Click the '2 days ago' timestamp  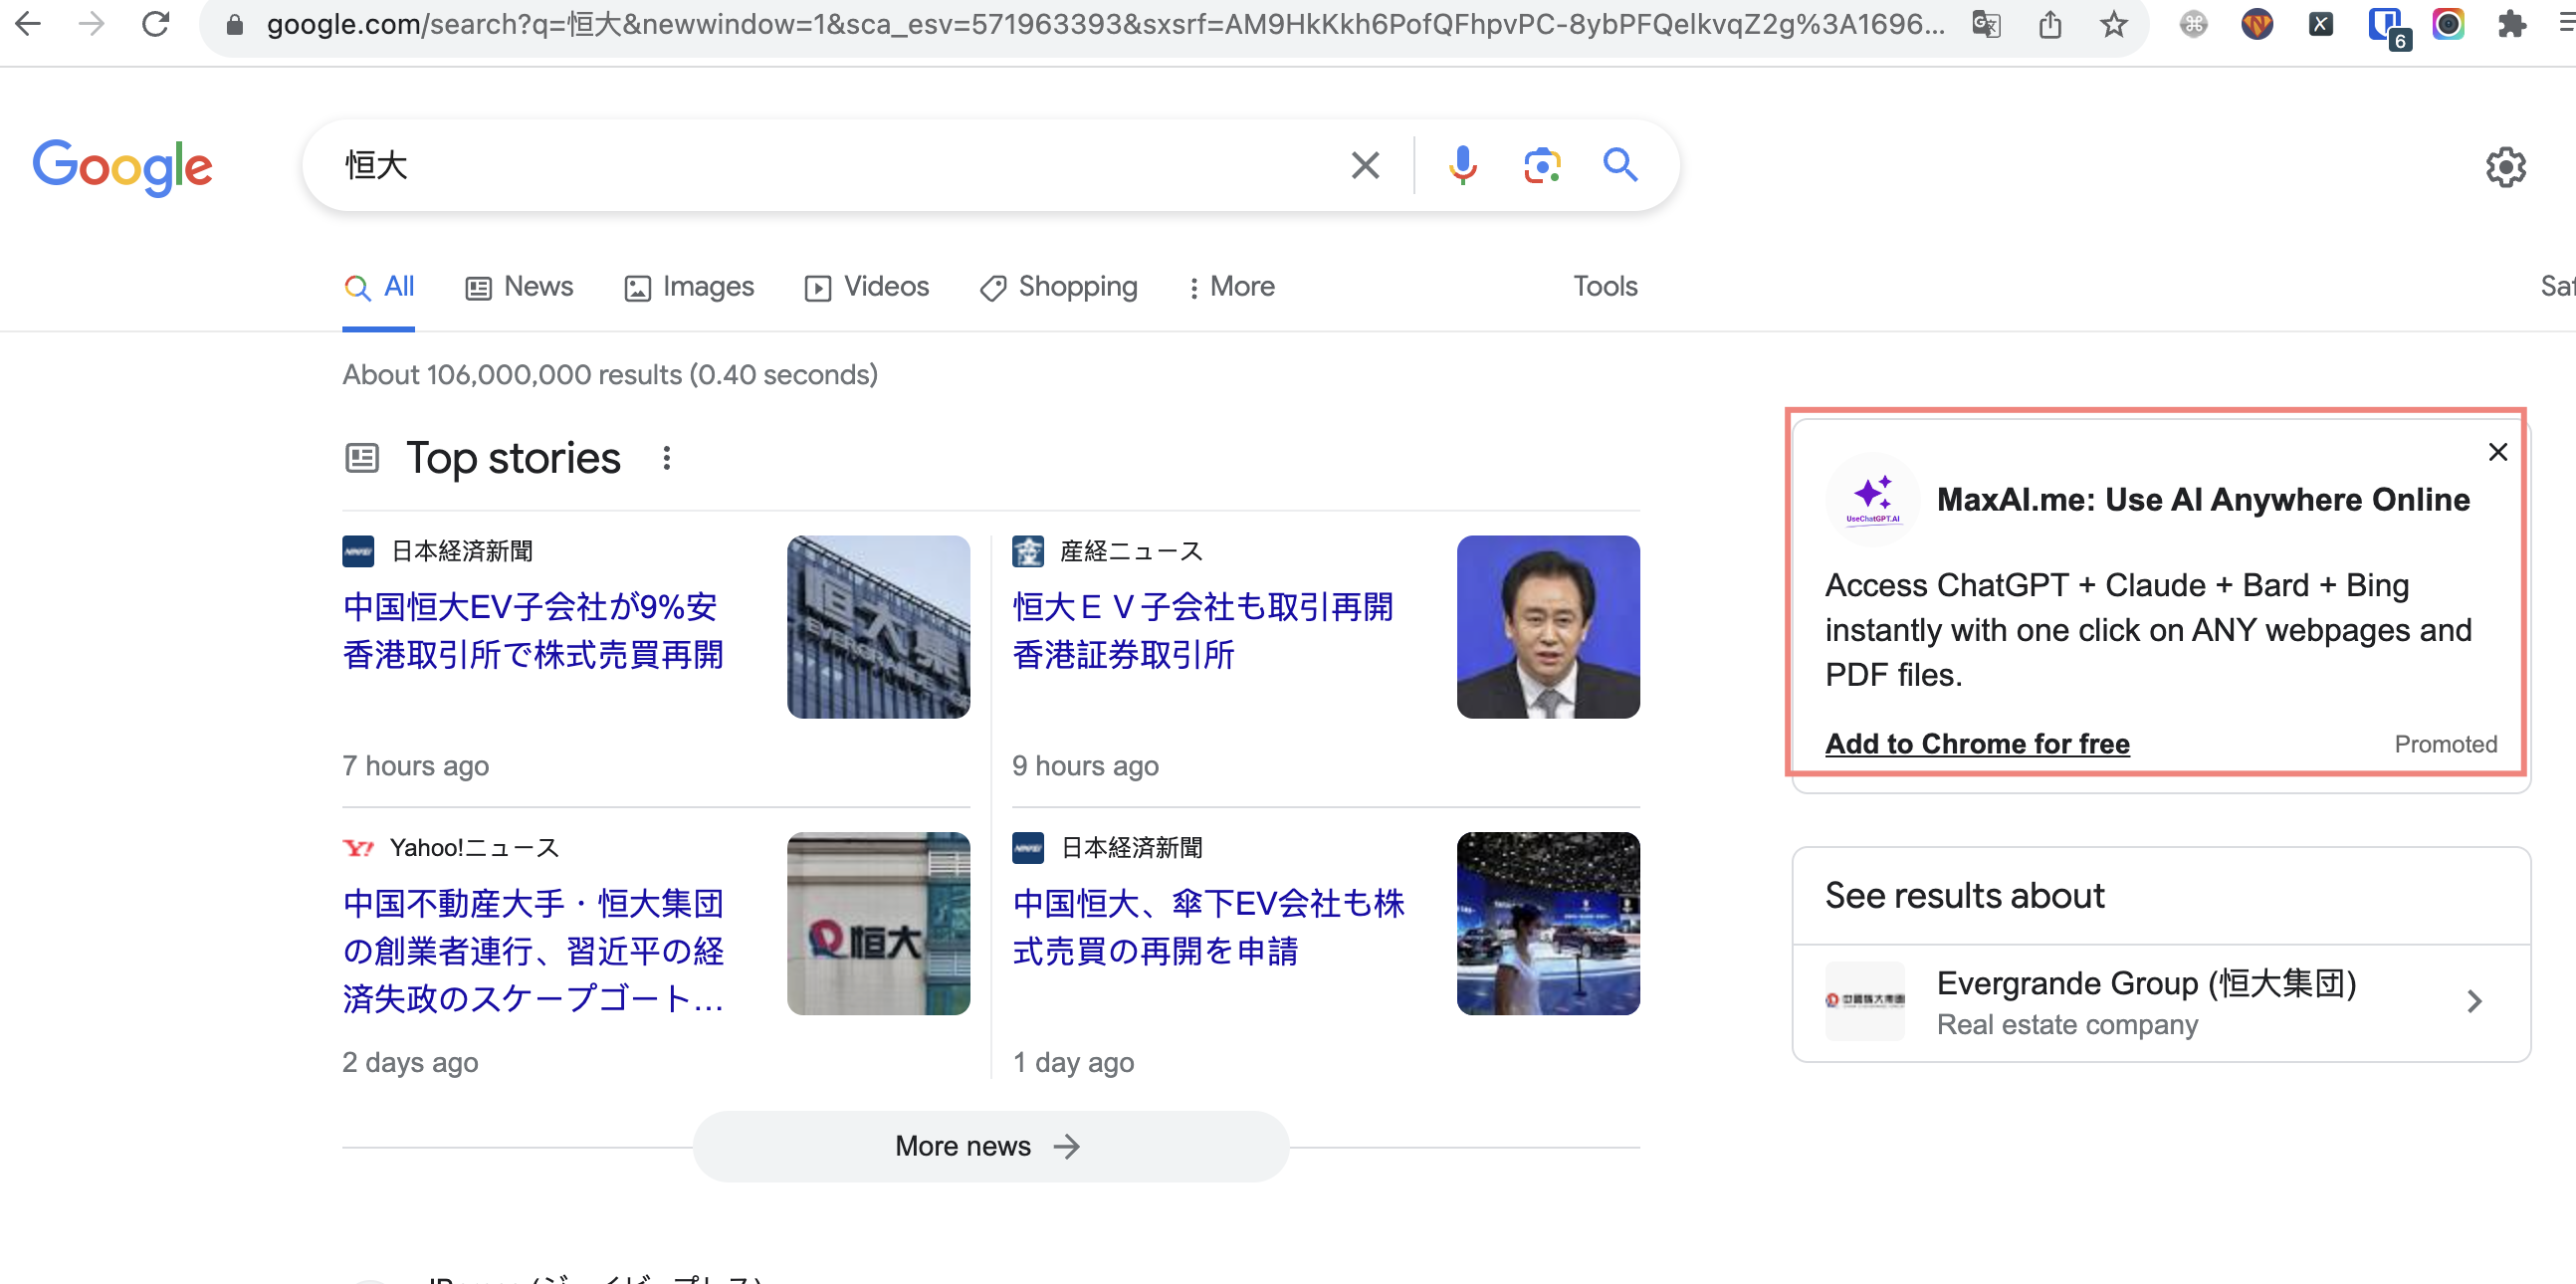[410, 1062]
